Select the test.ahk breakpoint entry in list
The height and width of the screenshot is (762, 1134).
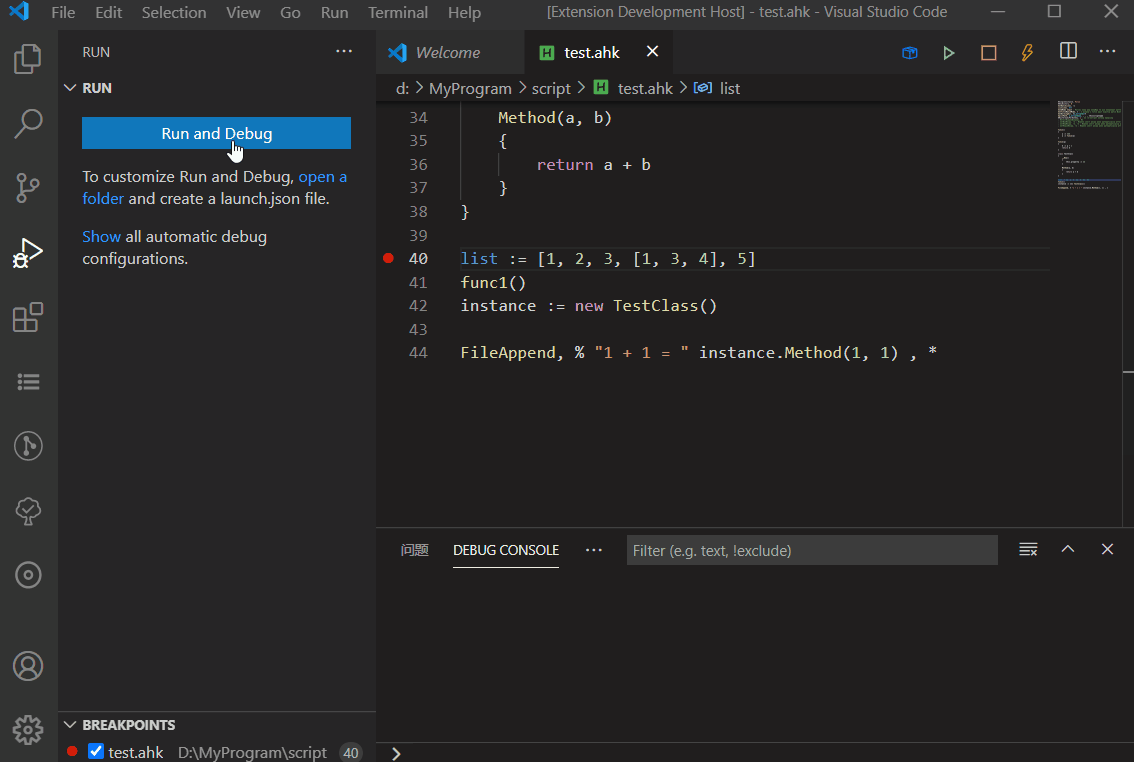click(x=217, y=751)
